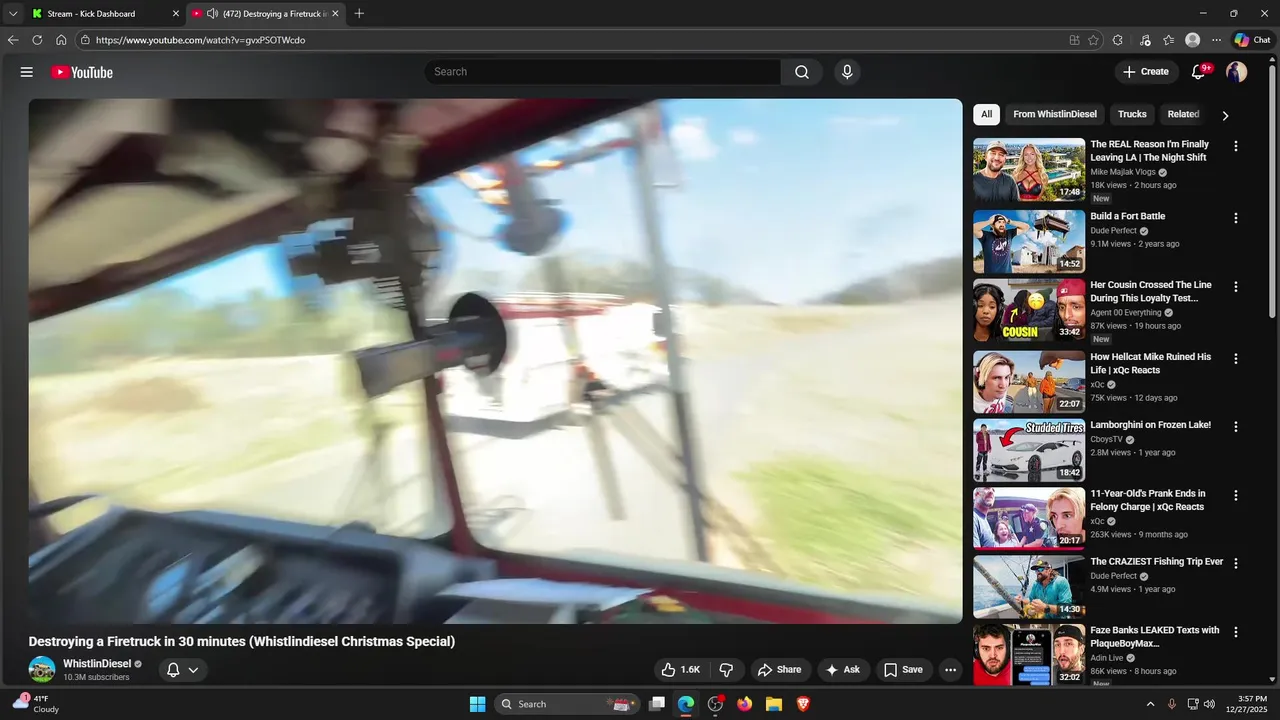Open WhistlinDiesel channel avatar
This screenshot has height=720, width=1280.
point(42,670)
